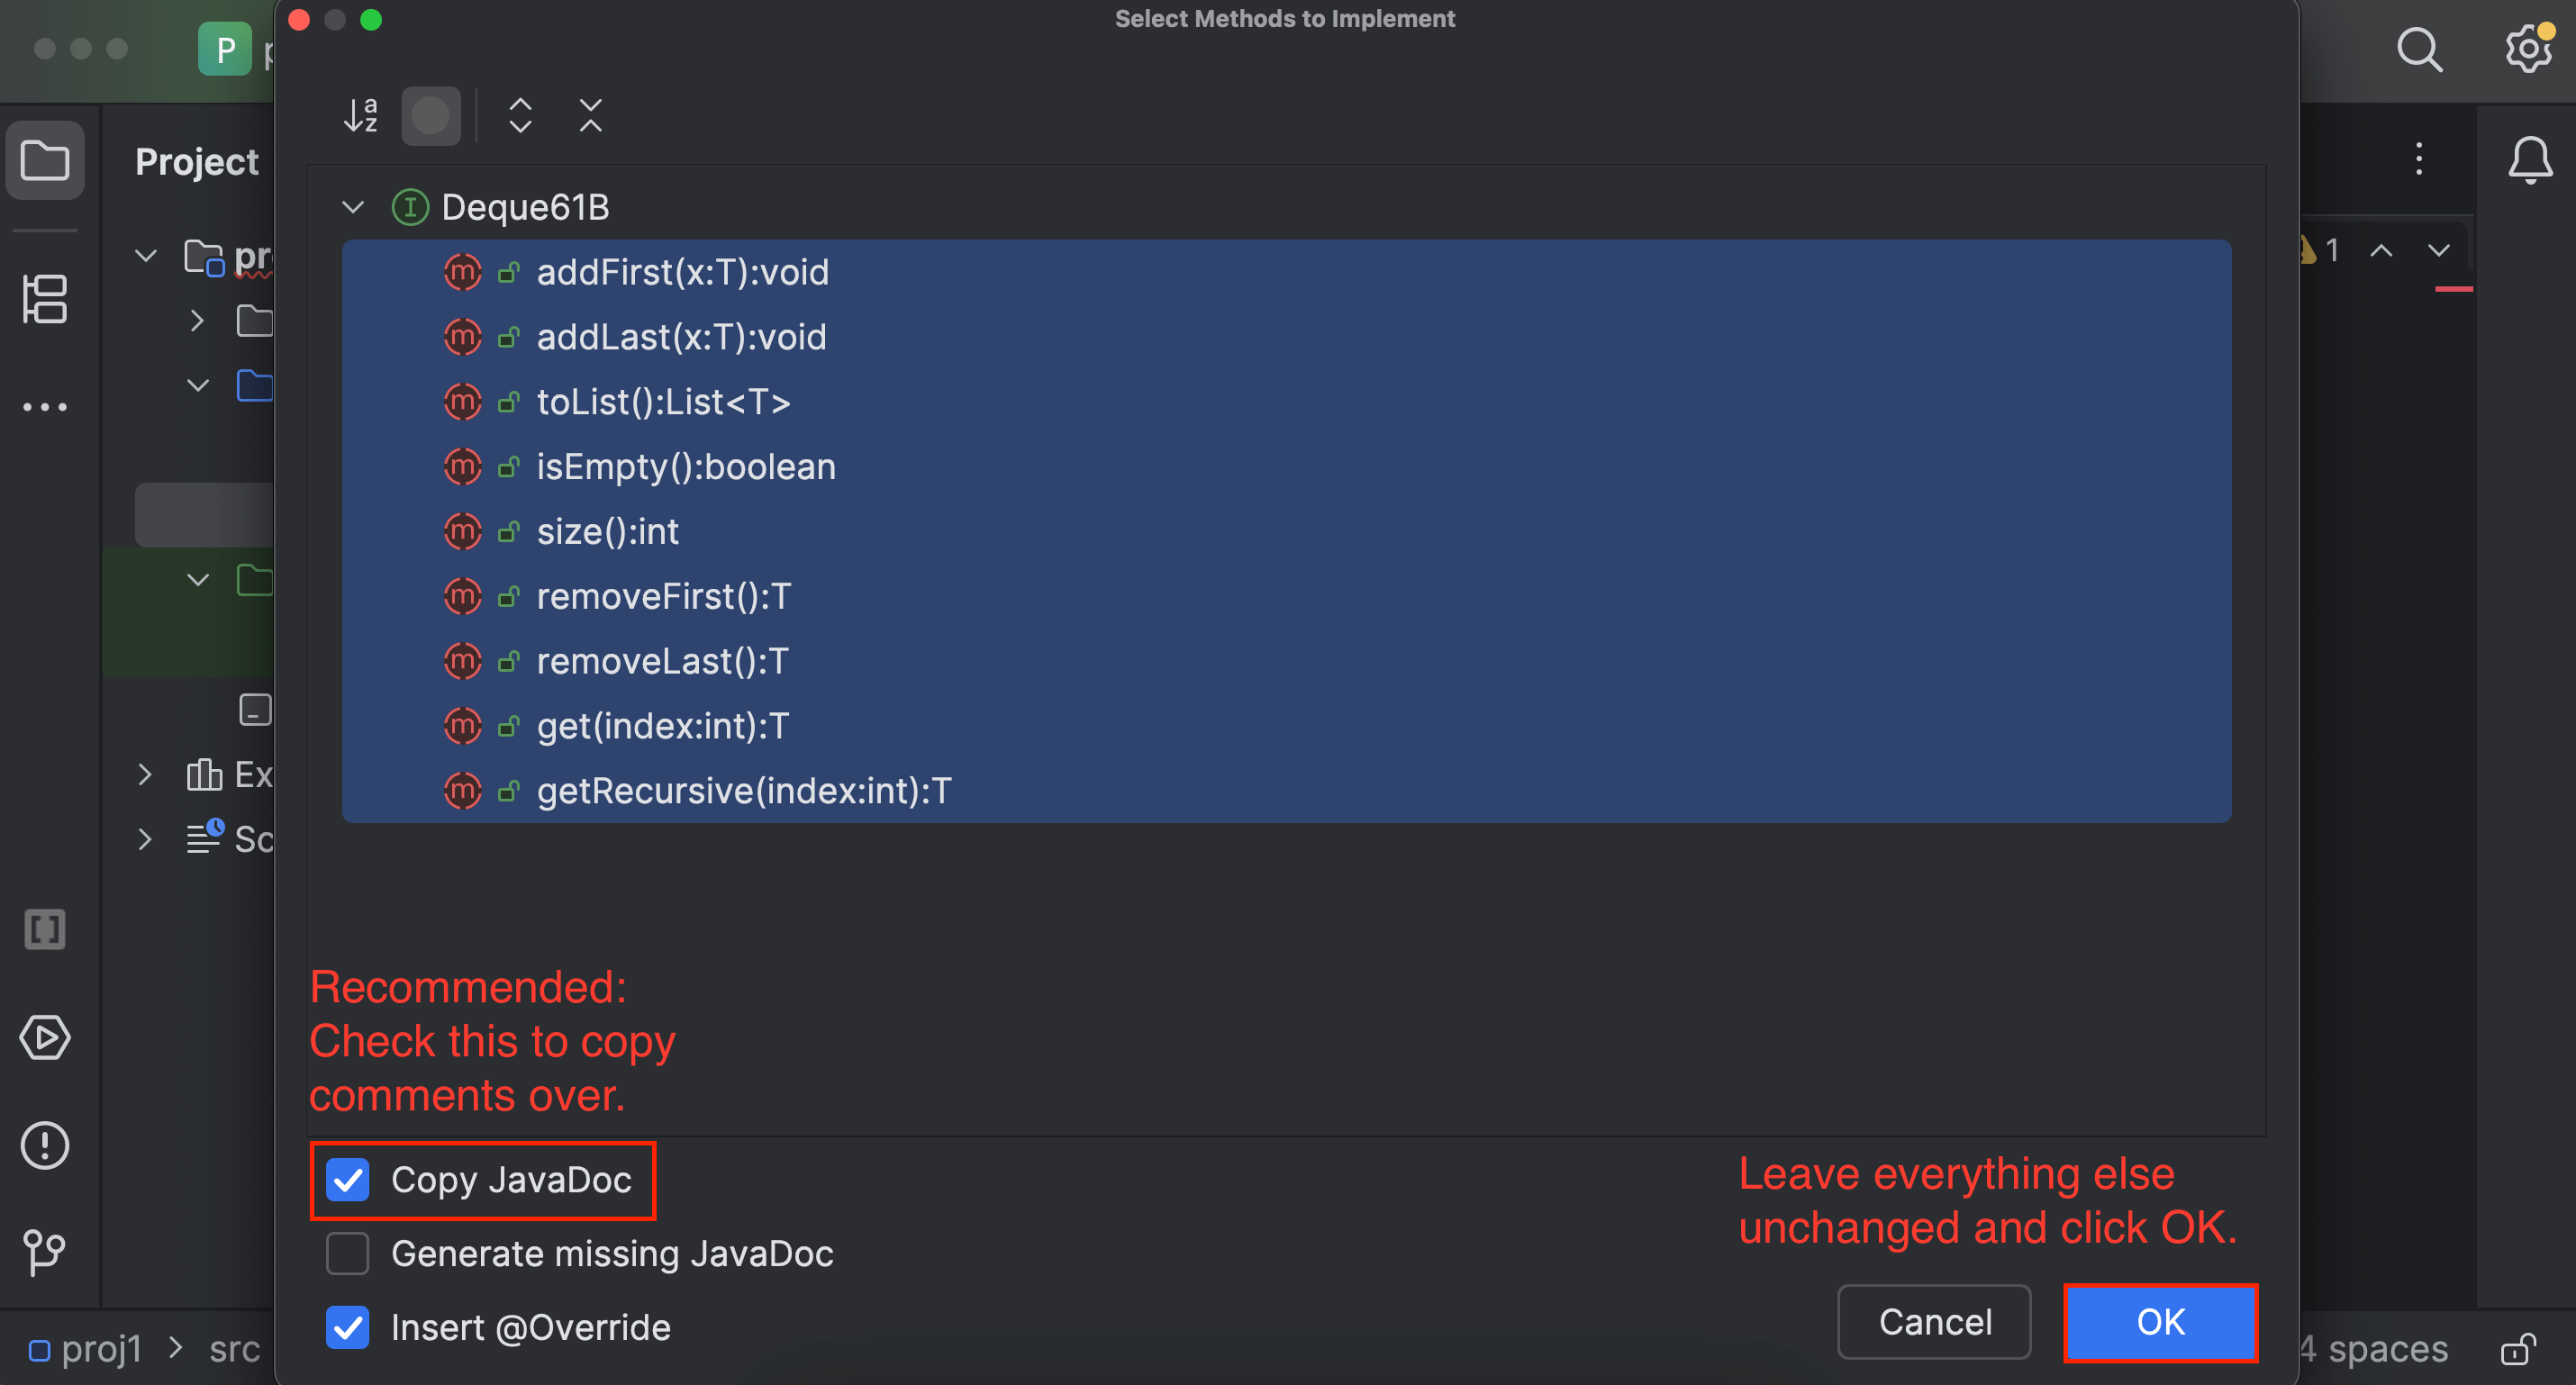Open the Version Control tool window icon
The image size is (2576, 1385).
pyautogui.click(x=45, y=1253)
